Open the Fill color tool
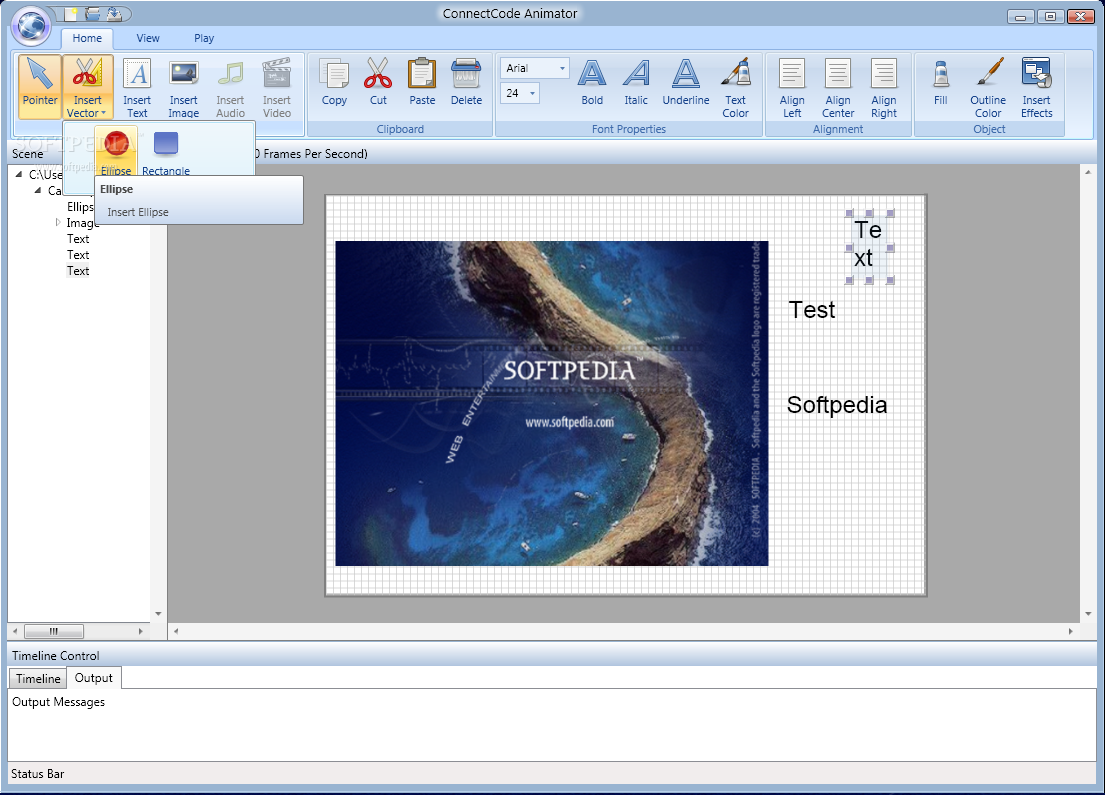The image size is (1105, 795). tap(941, 82)
